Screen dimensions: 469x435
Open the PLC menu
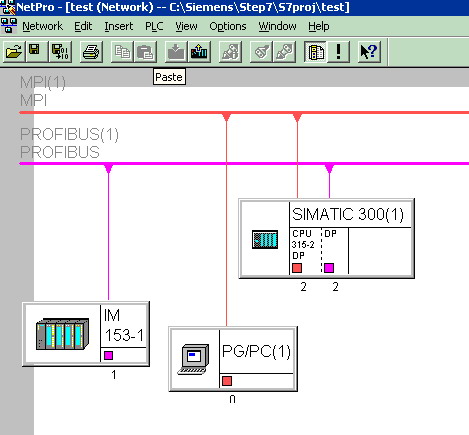pos(154,26)
